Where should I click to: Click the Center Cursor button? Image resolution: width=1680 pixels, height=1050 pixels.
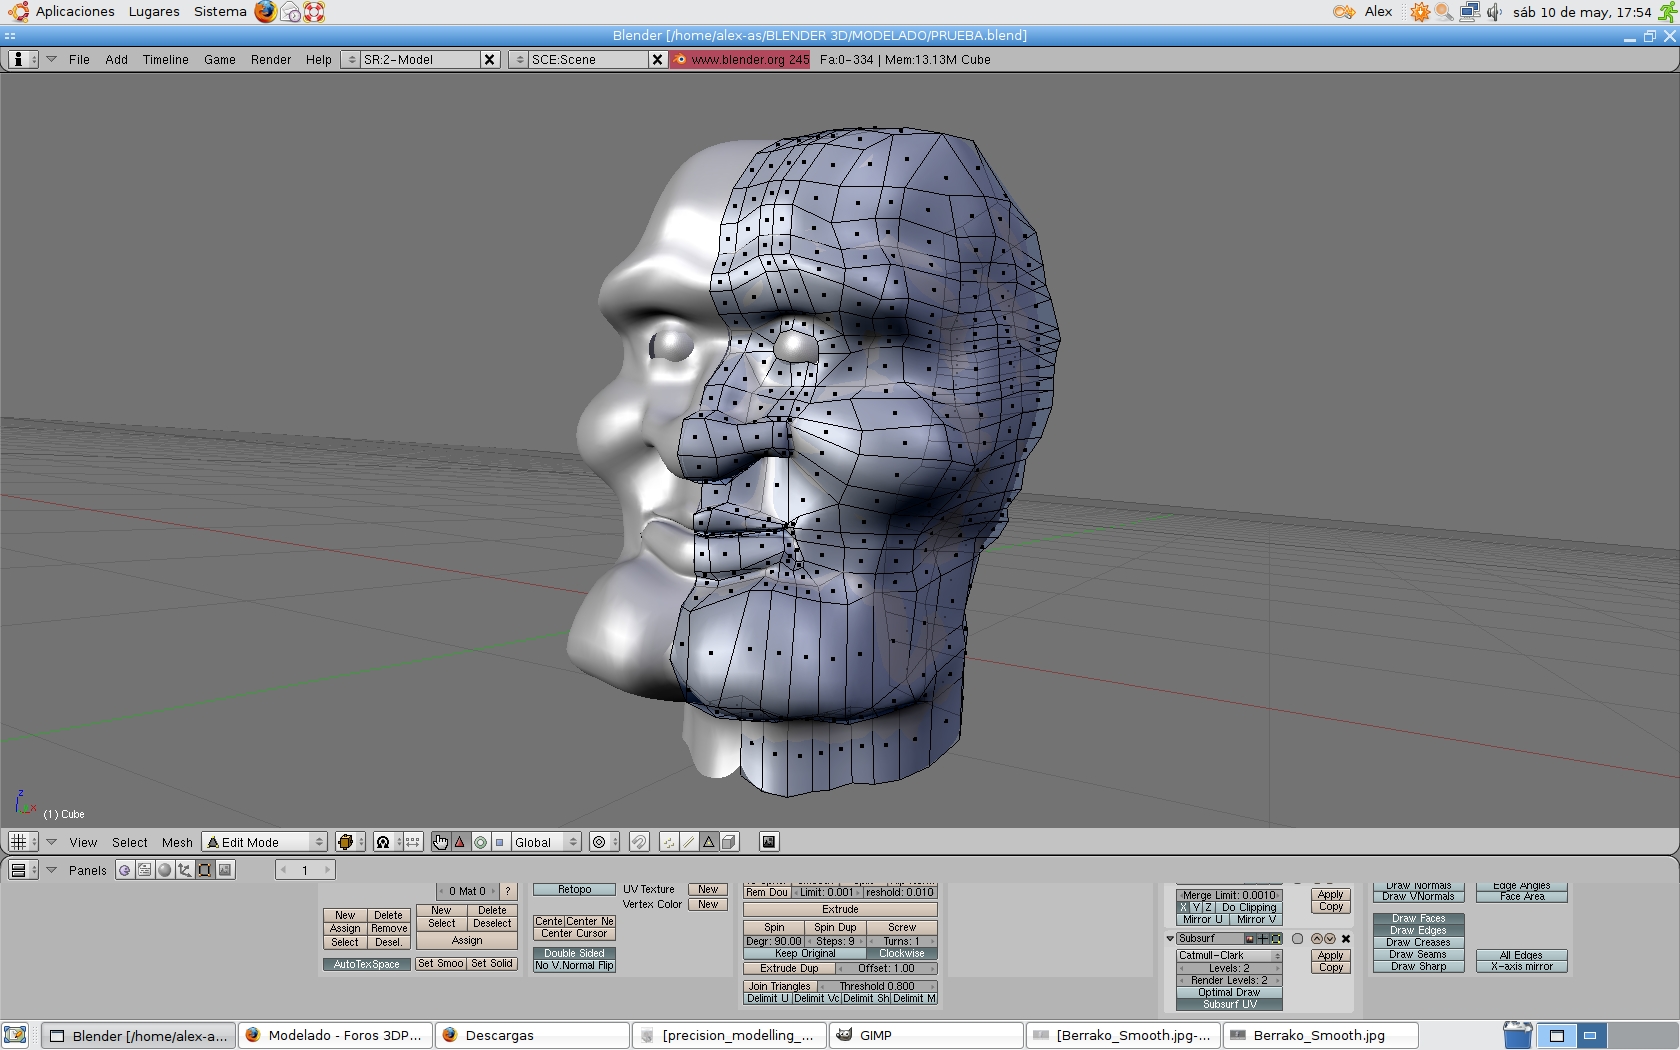(574, 934)
